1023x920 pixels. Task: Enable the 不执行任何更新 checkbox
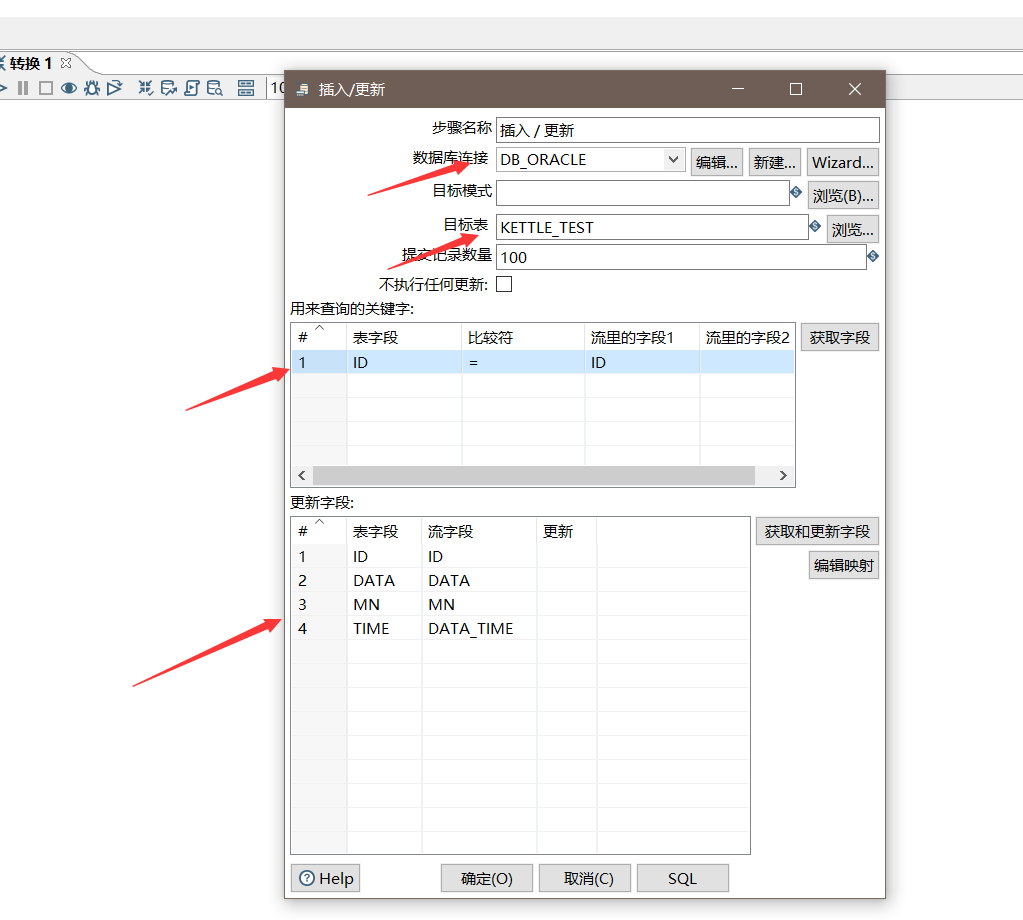click(504, 283)
